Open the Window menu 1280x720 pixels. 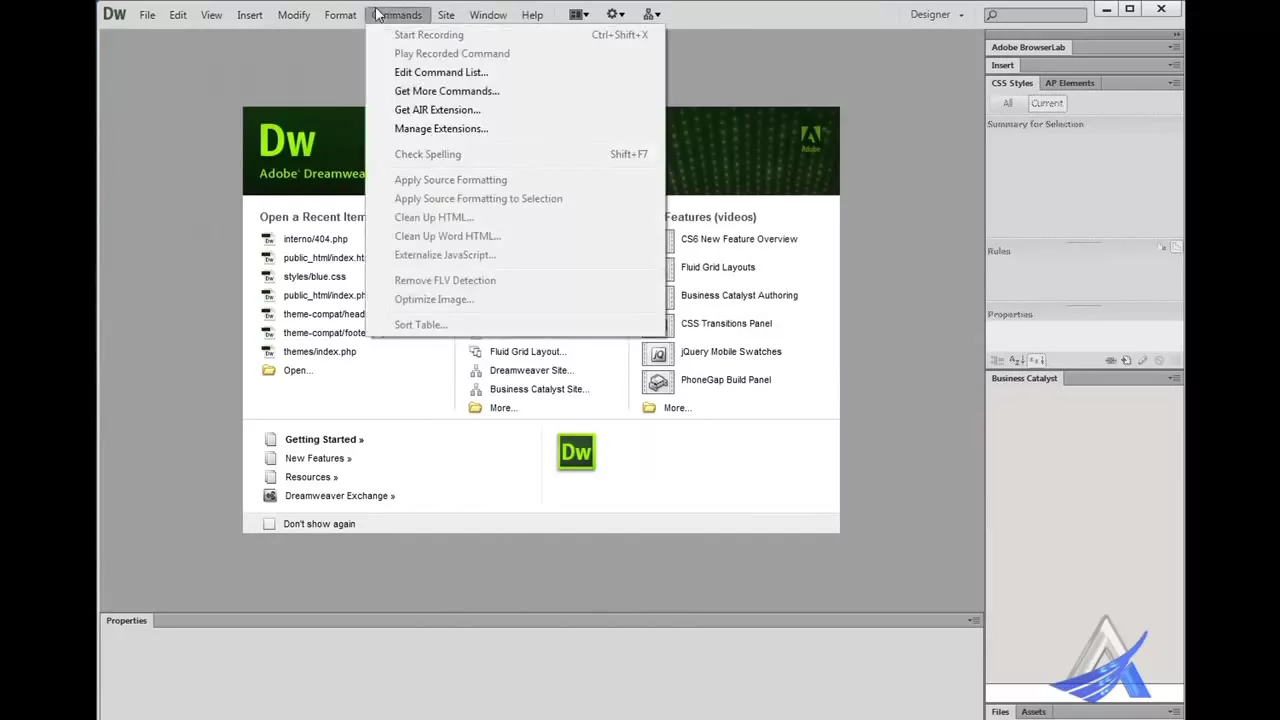488,15
